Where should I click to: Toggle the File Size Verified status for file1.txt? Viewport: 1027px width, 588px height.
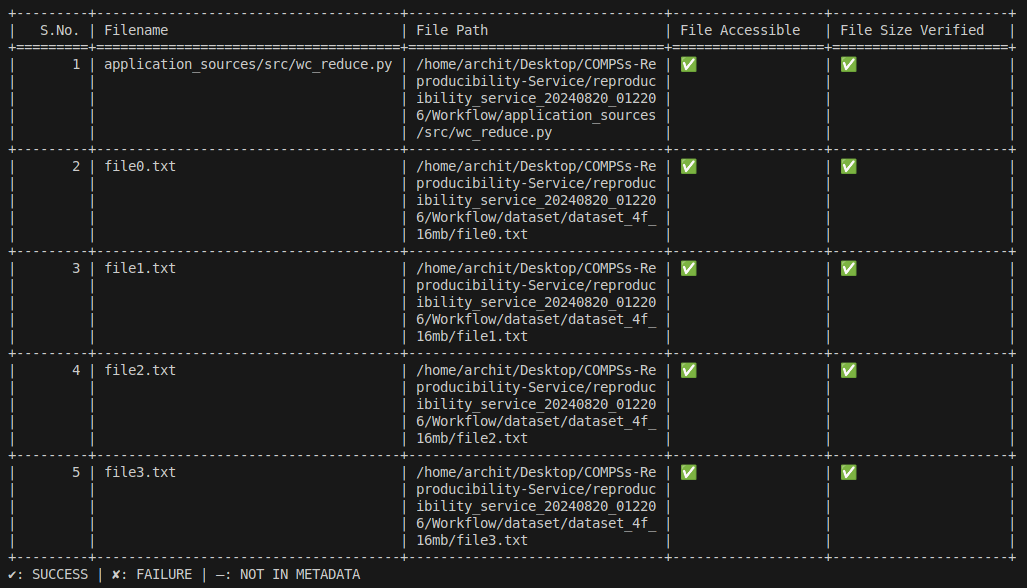[x=847, y=268]
